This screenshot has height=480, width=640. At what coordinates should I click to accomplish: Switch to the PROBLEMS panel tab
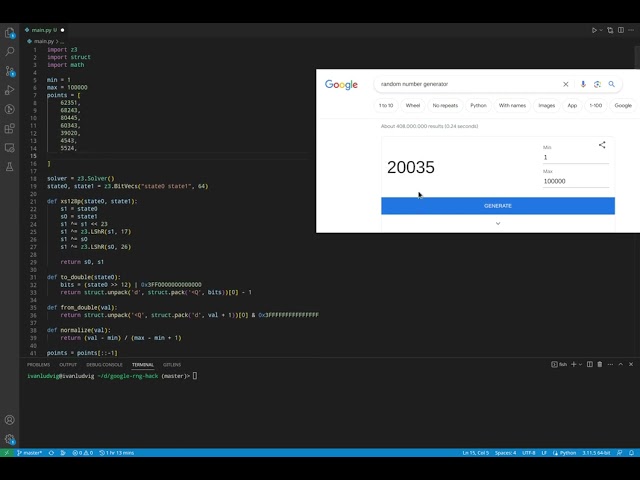point(38,364)
